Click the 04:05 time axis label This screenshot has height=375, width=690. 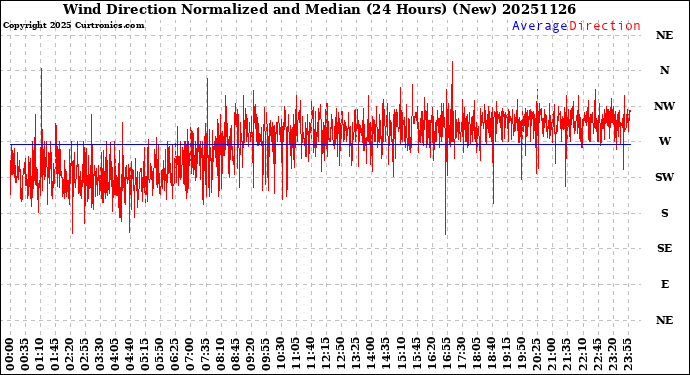(x=115, y=354)
